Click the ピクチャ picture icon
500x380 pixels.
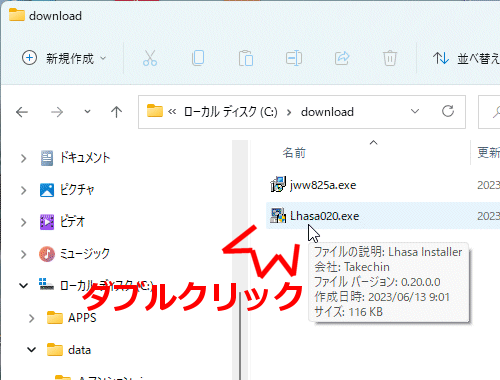point(47,190)
